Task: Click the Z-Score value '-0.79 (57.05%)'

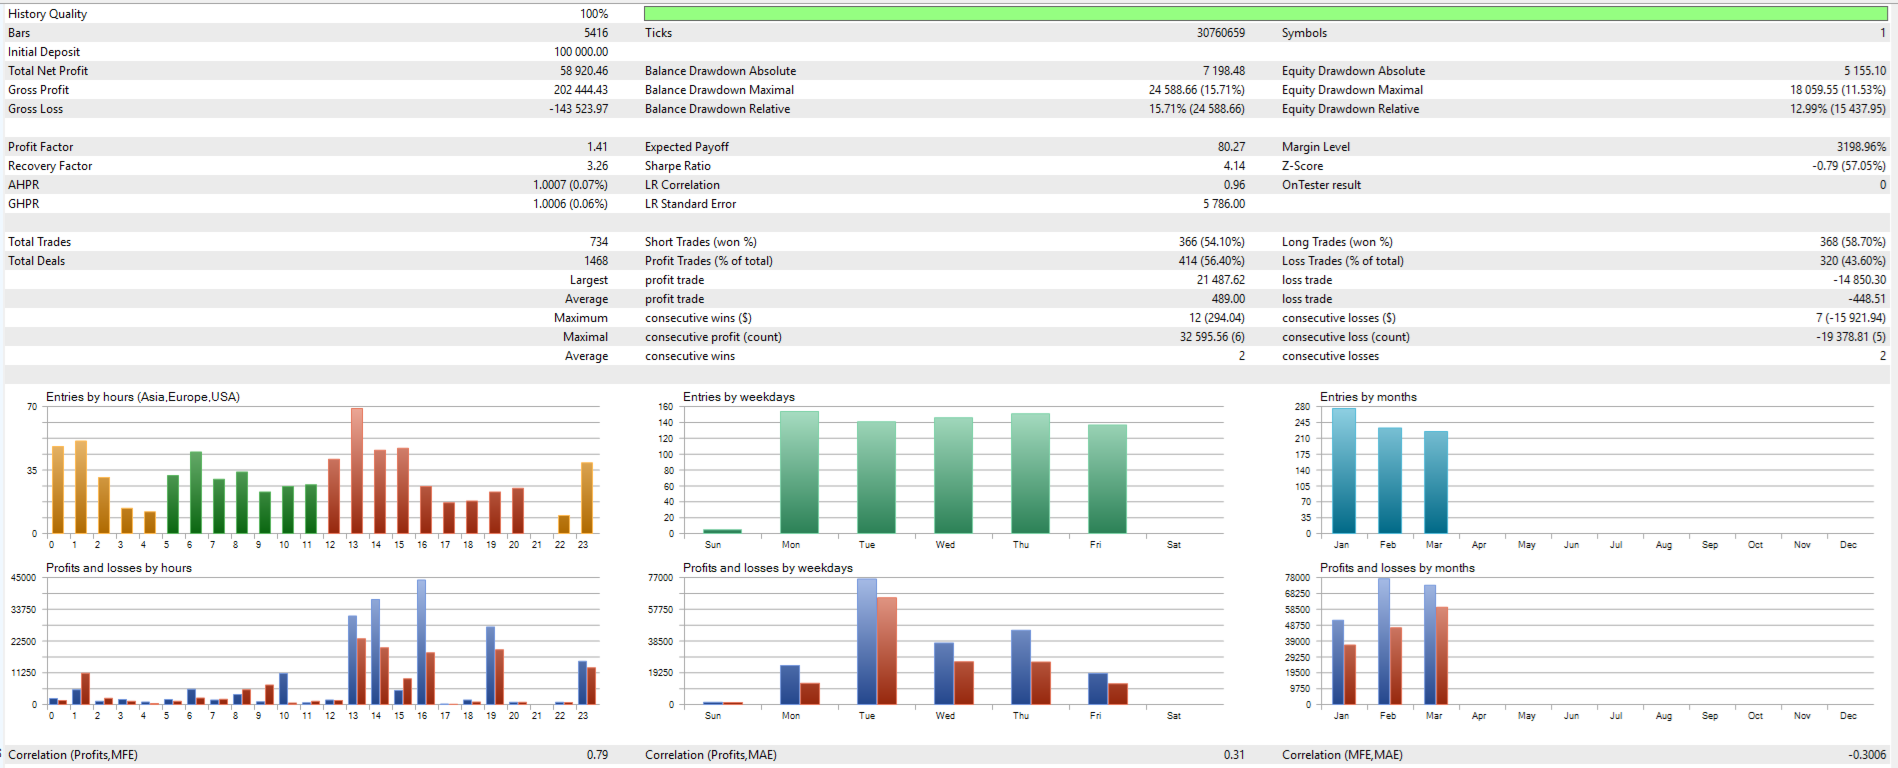Action: [1849, 166]
